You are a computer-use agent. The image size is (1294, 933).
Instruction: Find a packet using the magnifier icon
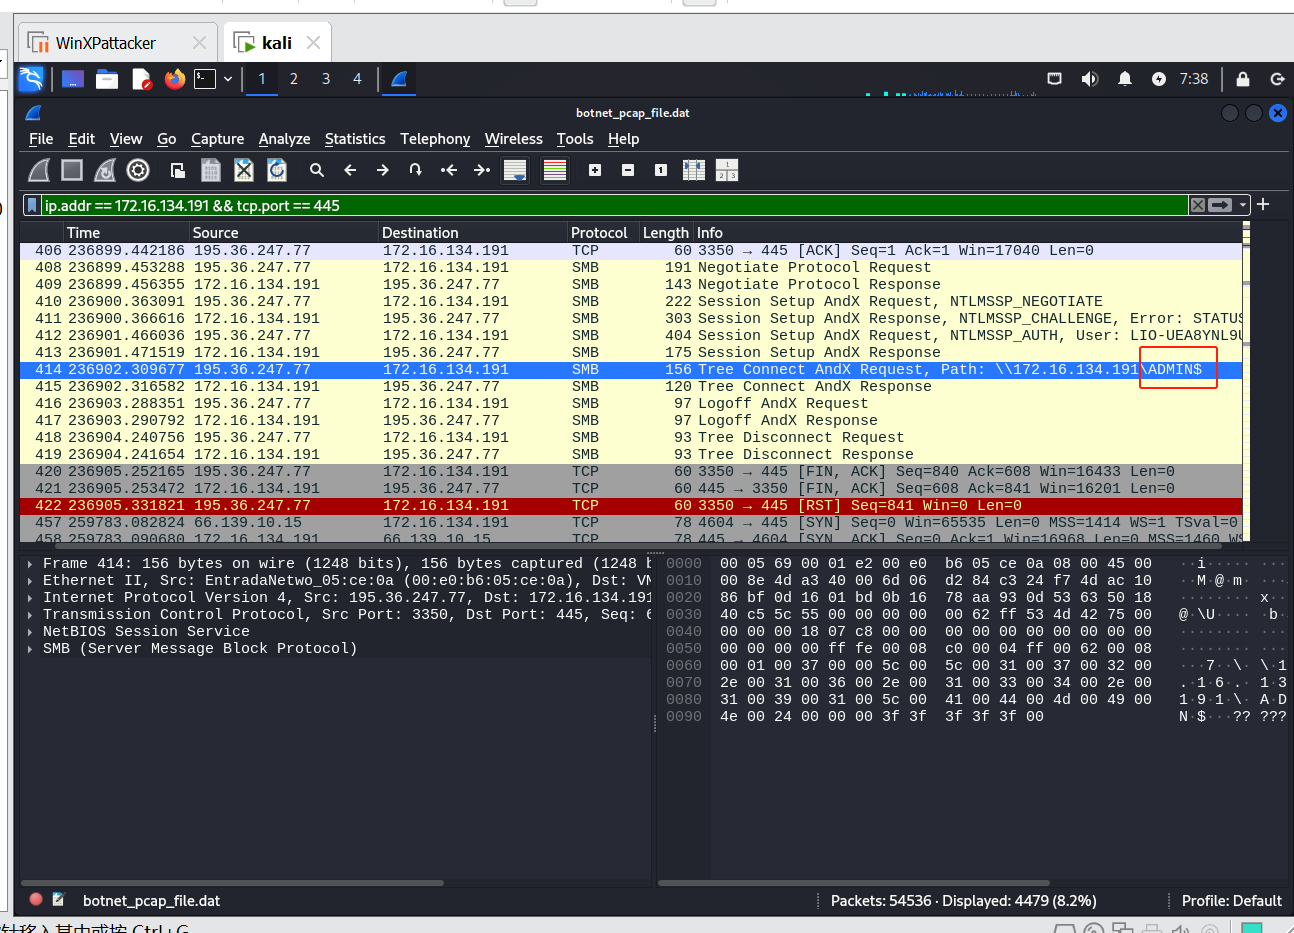[x=317, y=171]
